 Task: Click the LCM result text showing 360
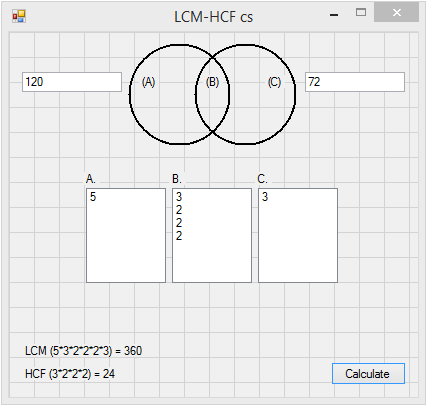coord(83,351)
